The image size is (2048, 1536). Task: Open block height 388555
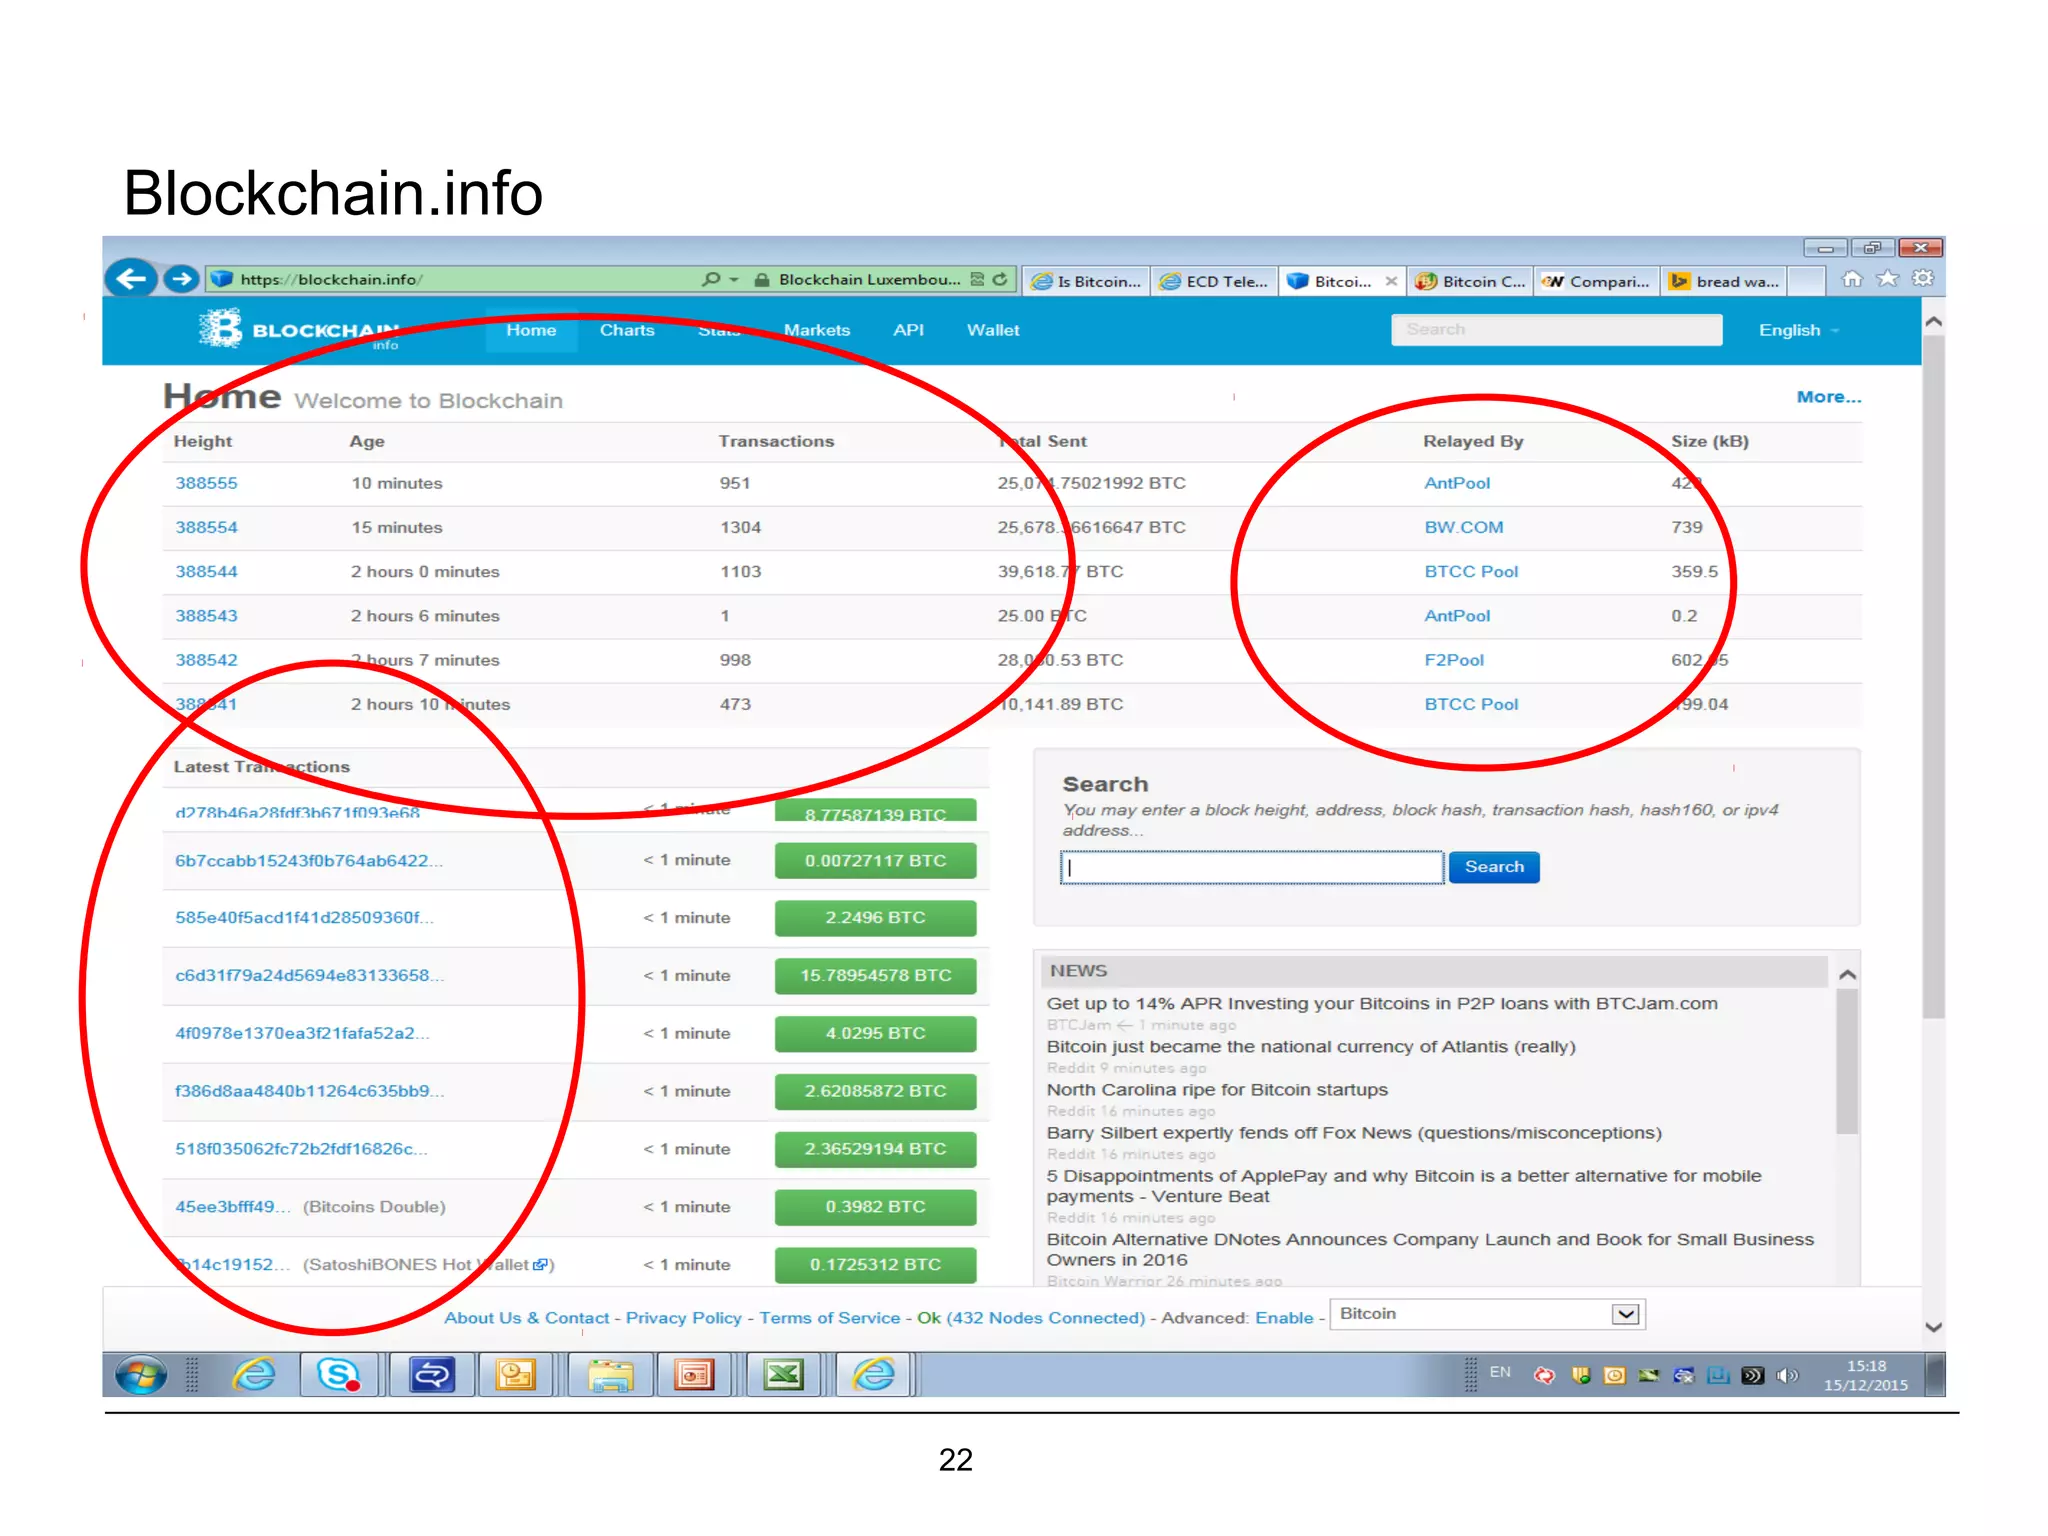tap(207, 483)
